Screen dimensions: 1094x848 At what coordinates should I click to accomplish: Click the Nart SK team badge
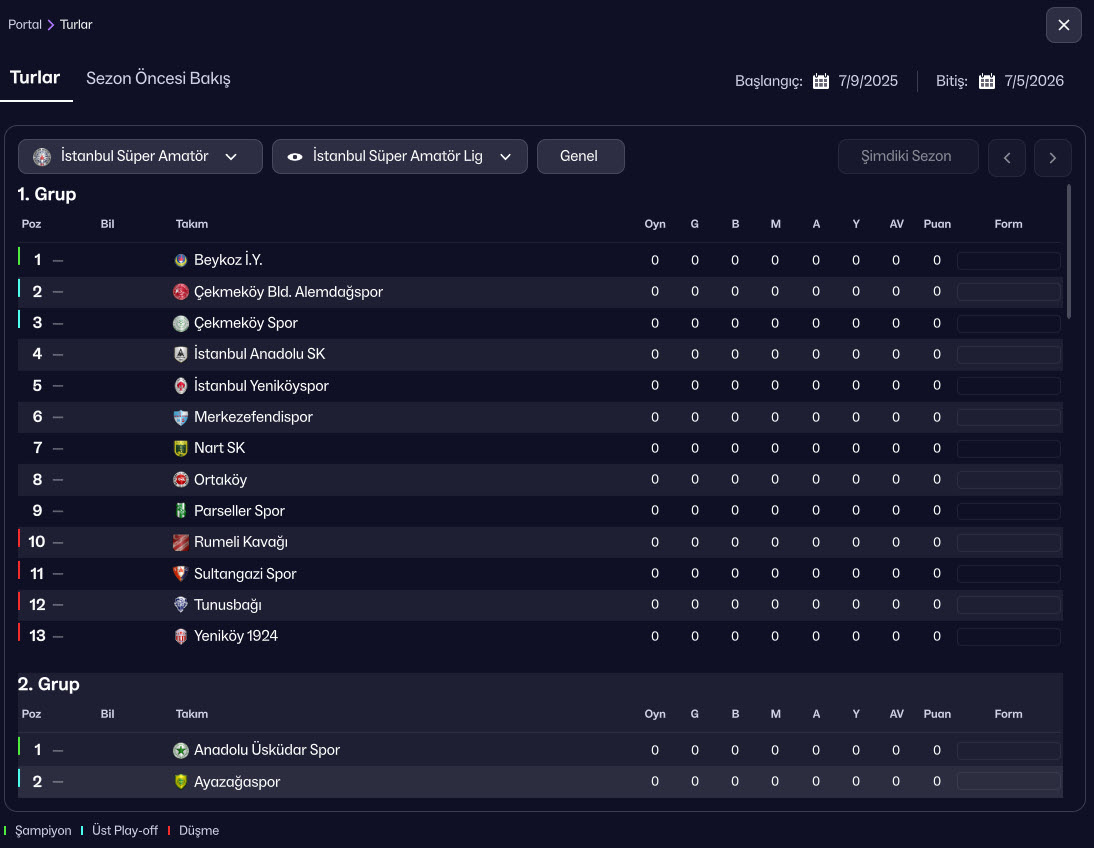tap(181, 448)
